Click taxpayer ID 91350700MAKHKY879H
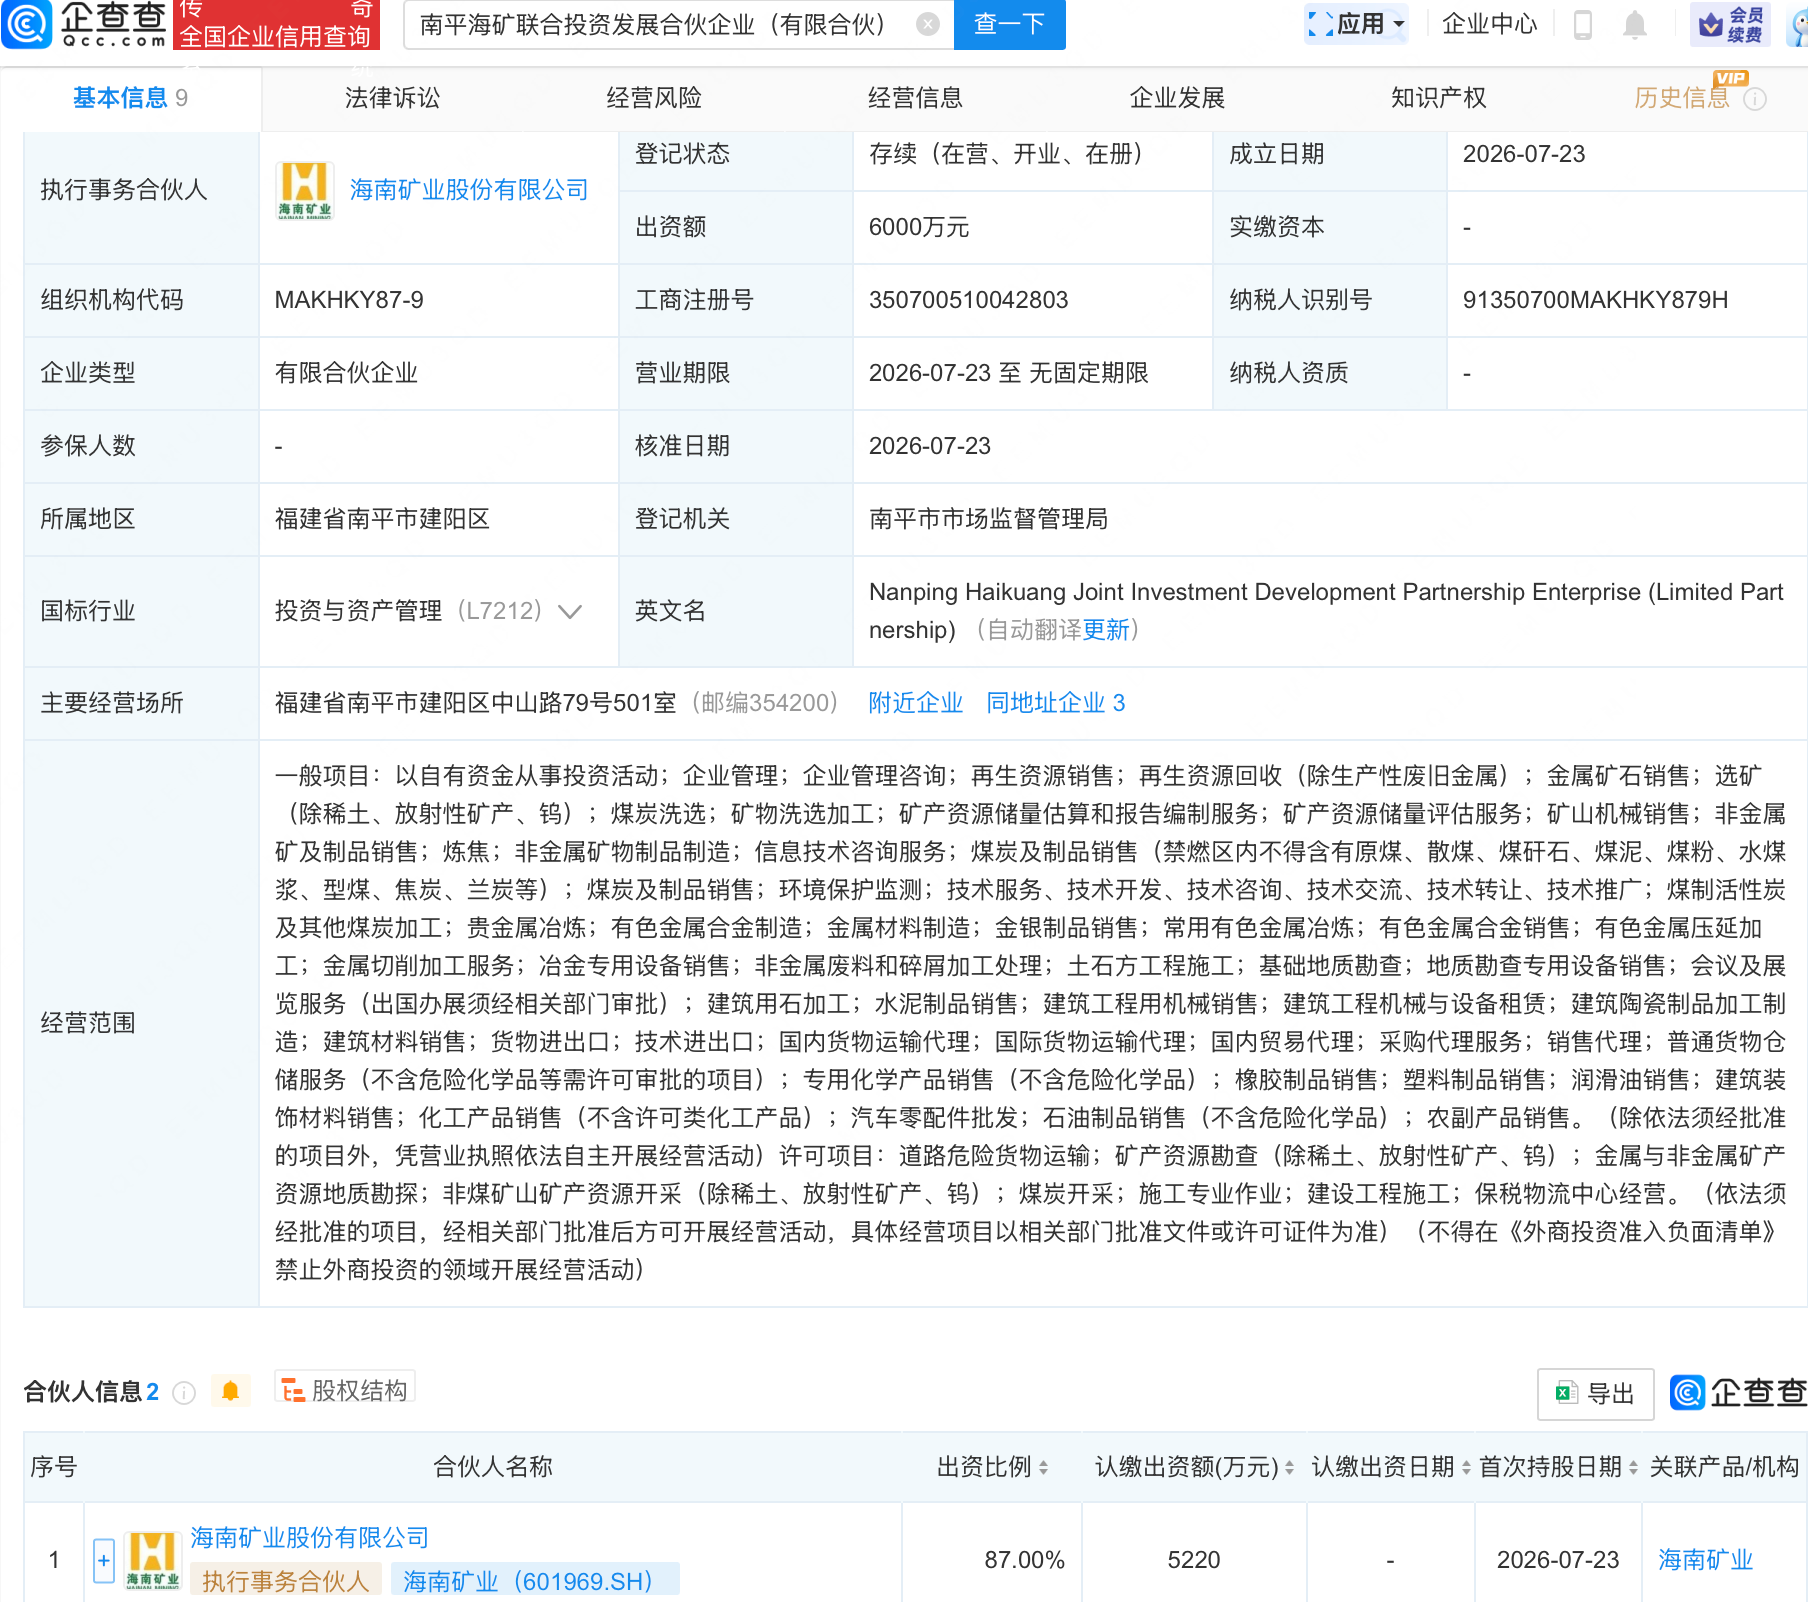 [1595, 300]
